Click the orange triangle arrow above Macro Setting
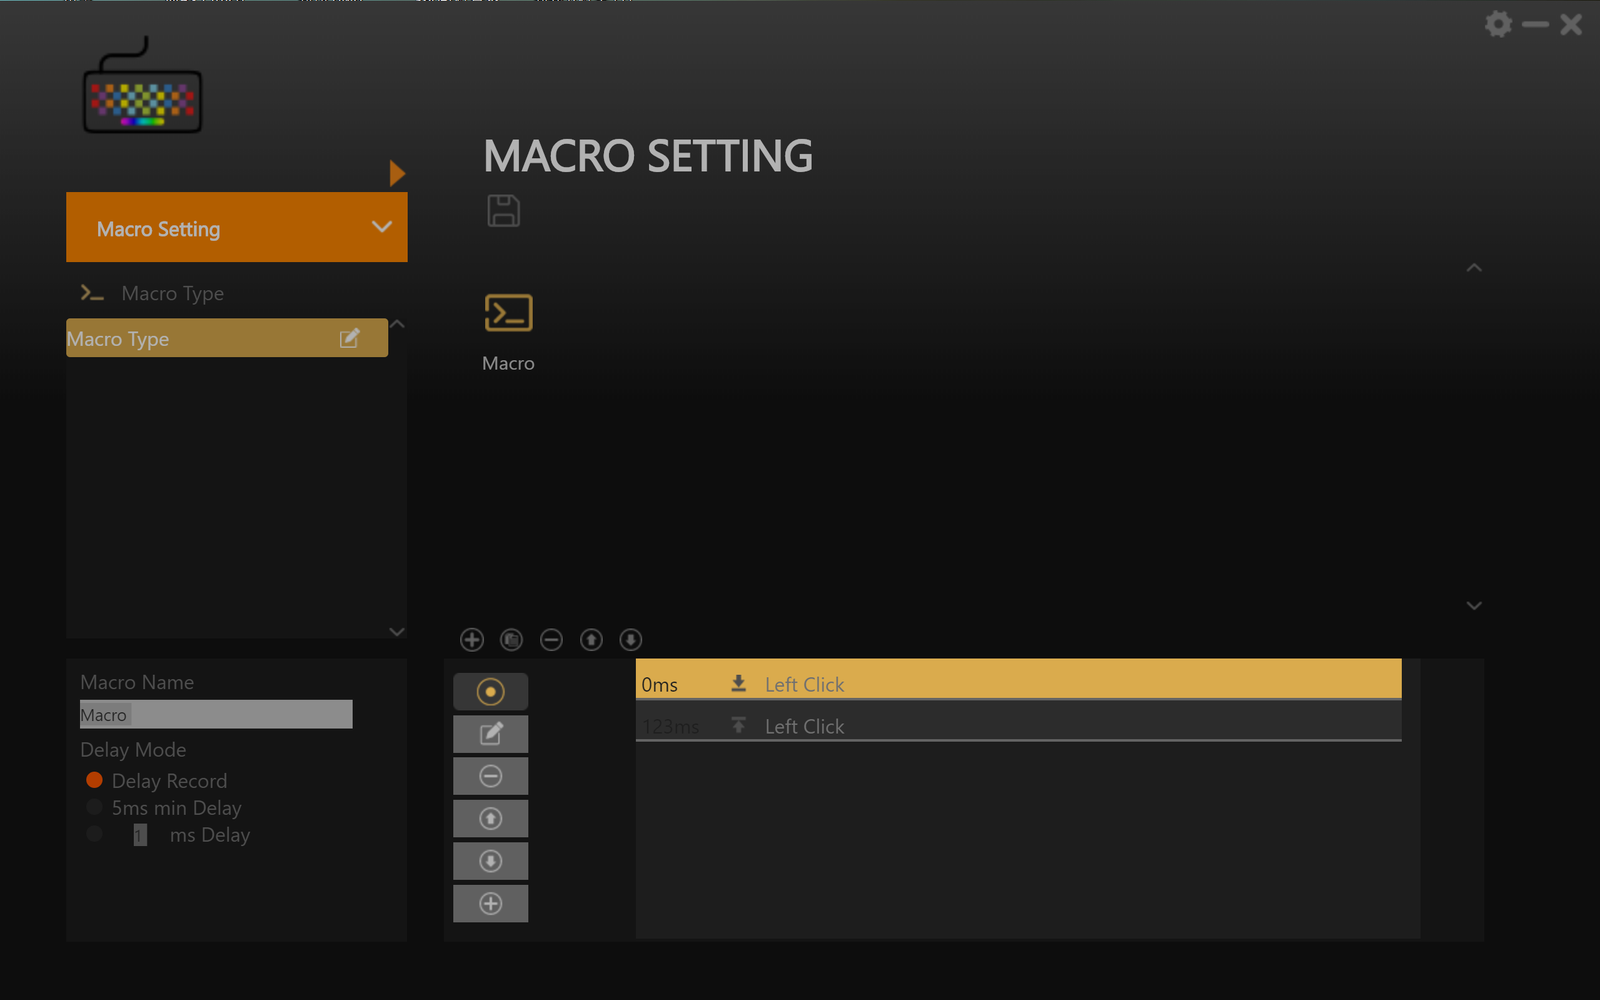 click(397, 173)
